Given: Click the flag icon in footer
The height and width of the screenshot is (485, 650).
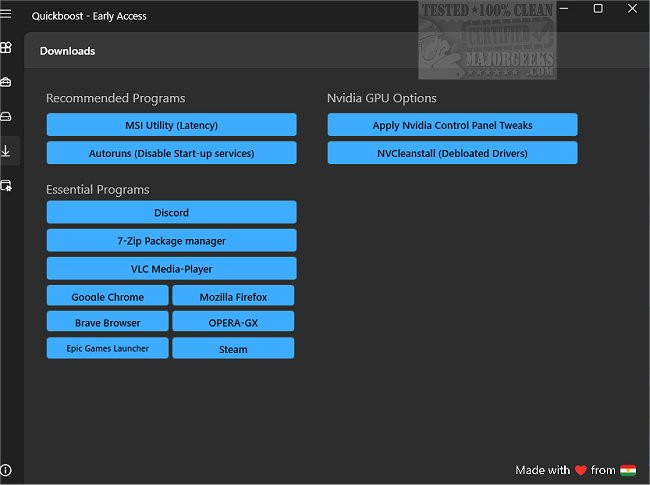Looking at the screenshot, I should pyautogui.click(x=628, y=470).
